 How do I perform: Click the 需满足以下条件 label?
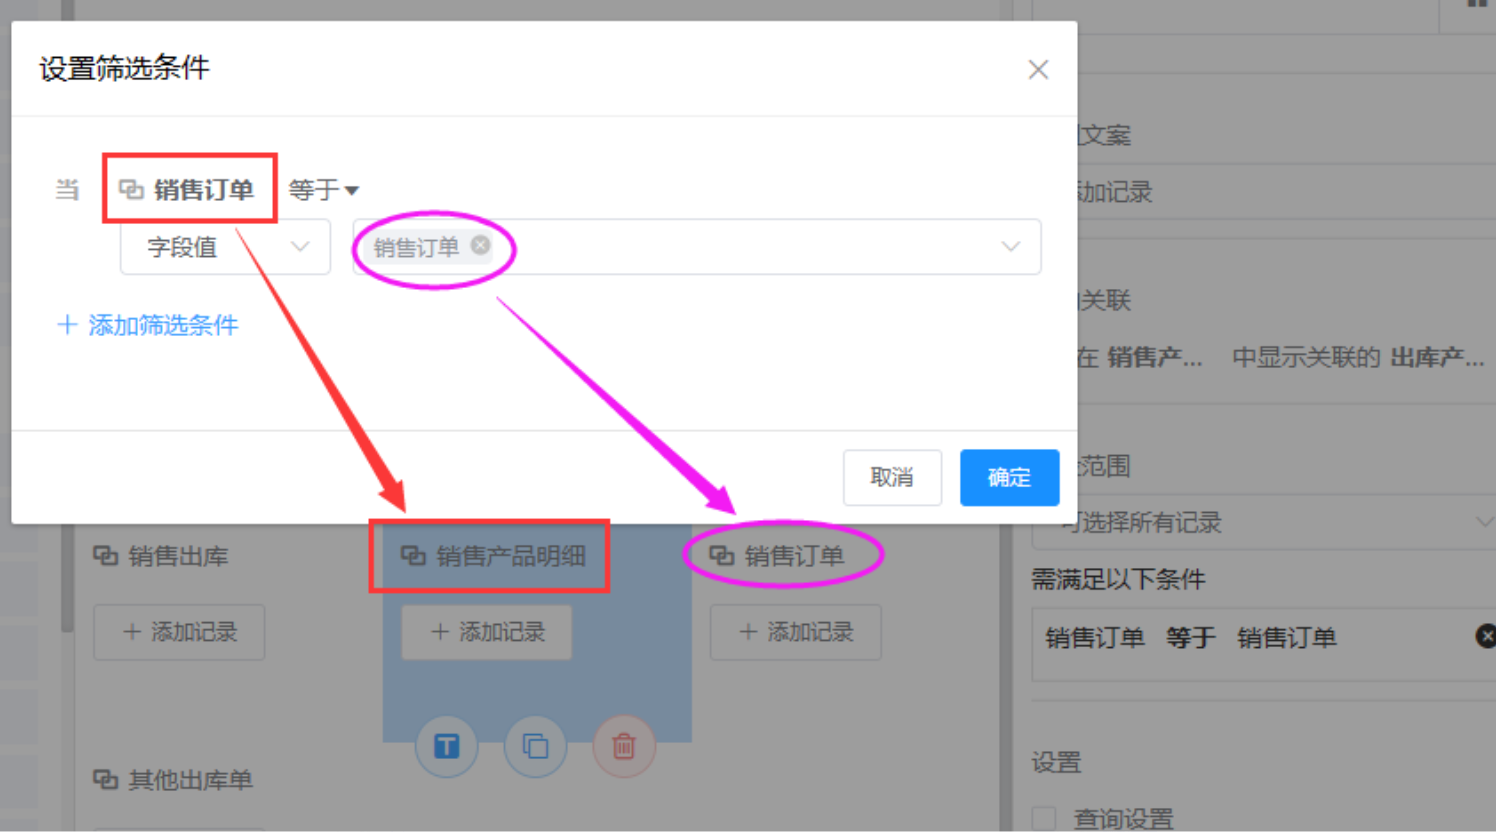1118,579
